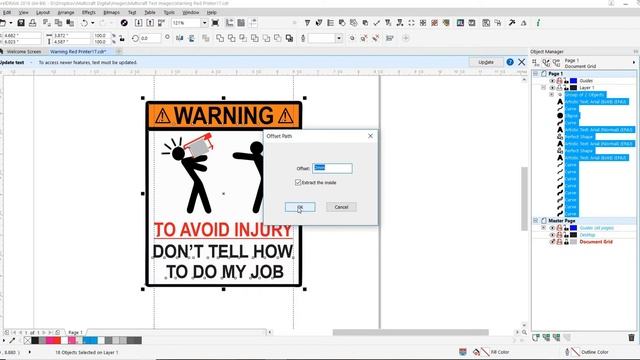This screenshot has height=360, width=640.
Task: Toggle printer icon of Layer 1
Action: click(559, 88)
